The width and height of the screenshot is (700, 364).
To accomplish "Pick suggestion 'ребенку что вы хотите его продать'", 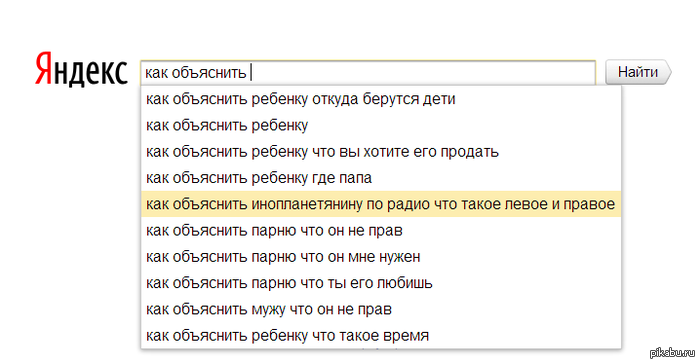I will (x=381, y=152).
